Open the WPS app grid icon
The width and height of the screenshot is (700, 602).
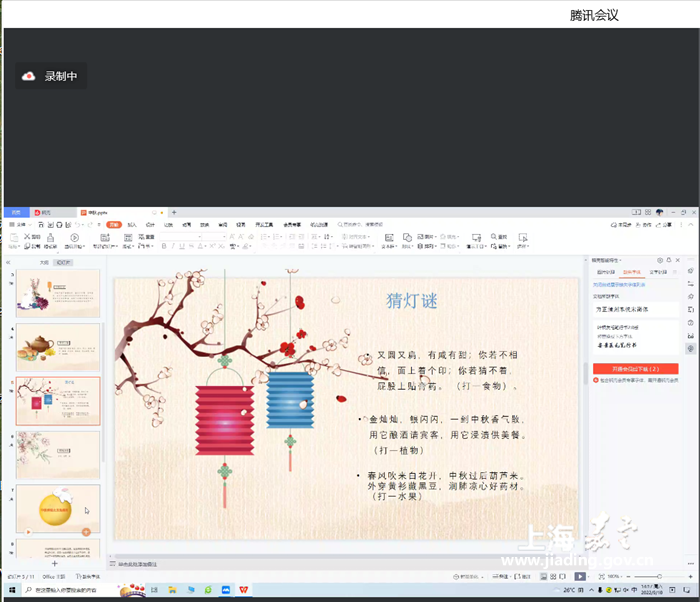pos(648,212)
